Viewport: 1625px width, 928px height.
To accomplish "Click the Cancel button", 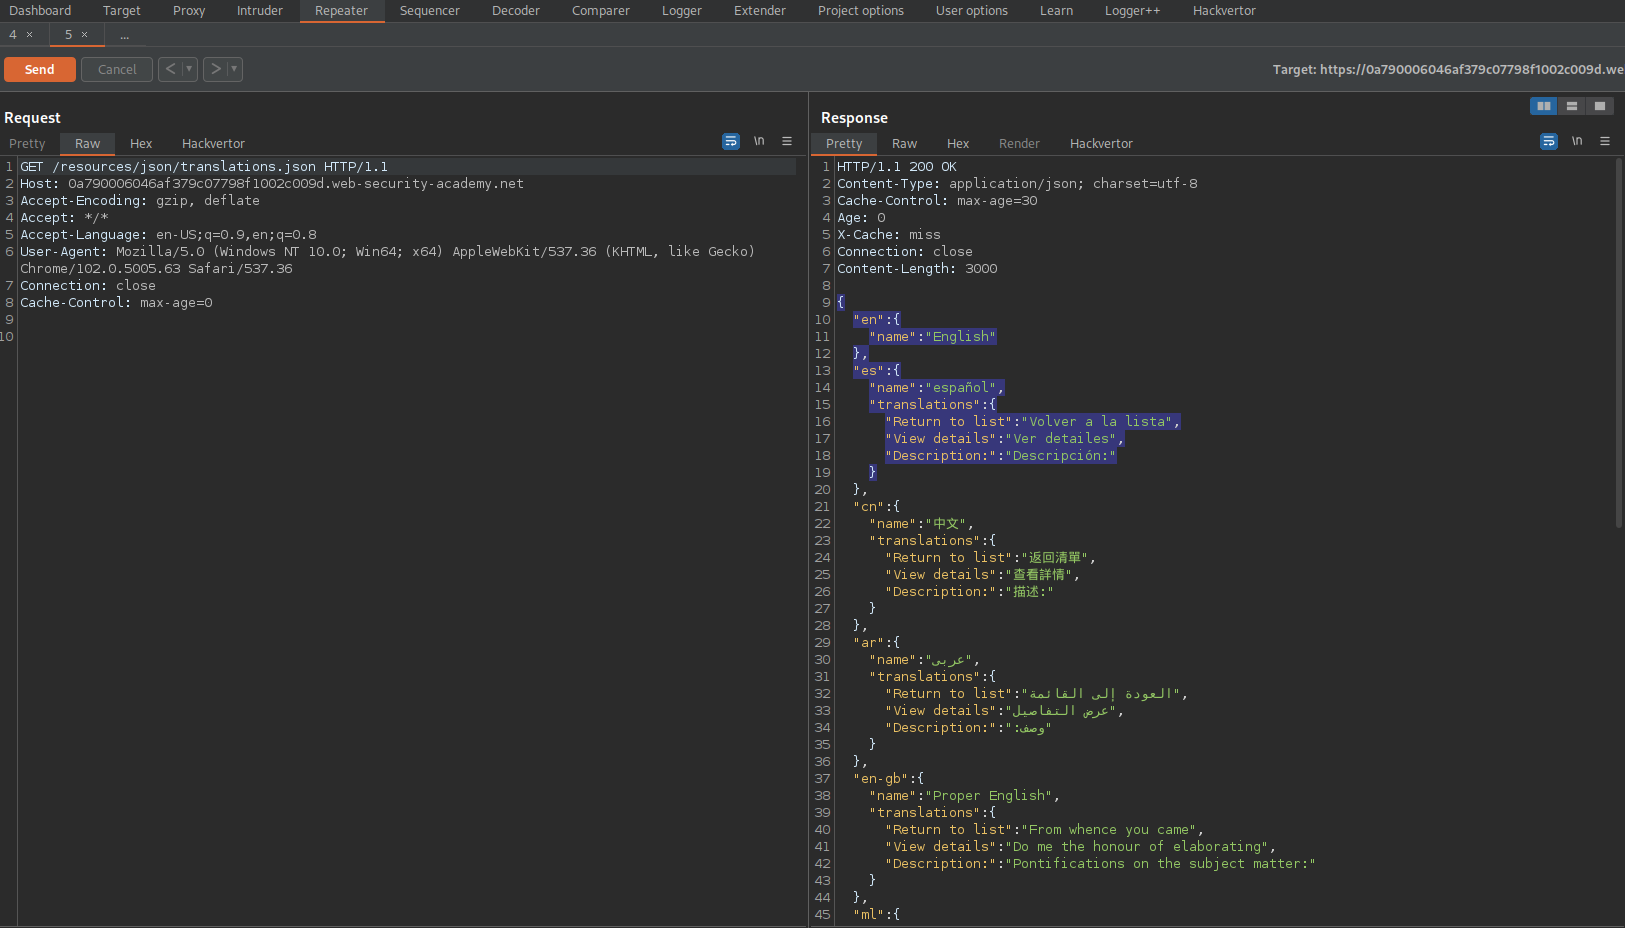I will (x=117, y=69).
